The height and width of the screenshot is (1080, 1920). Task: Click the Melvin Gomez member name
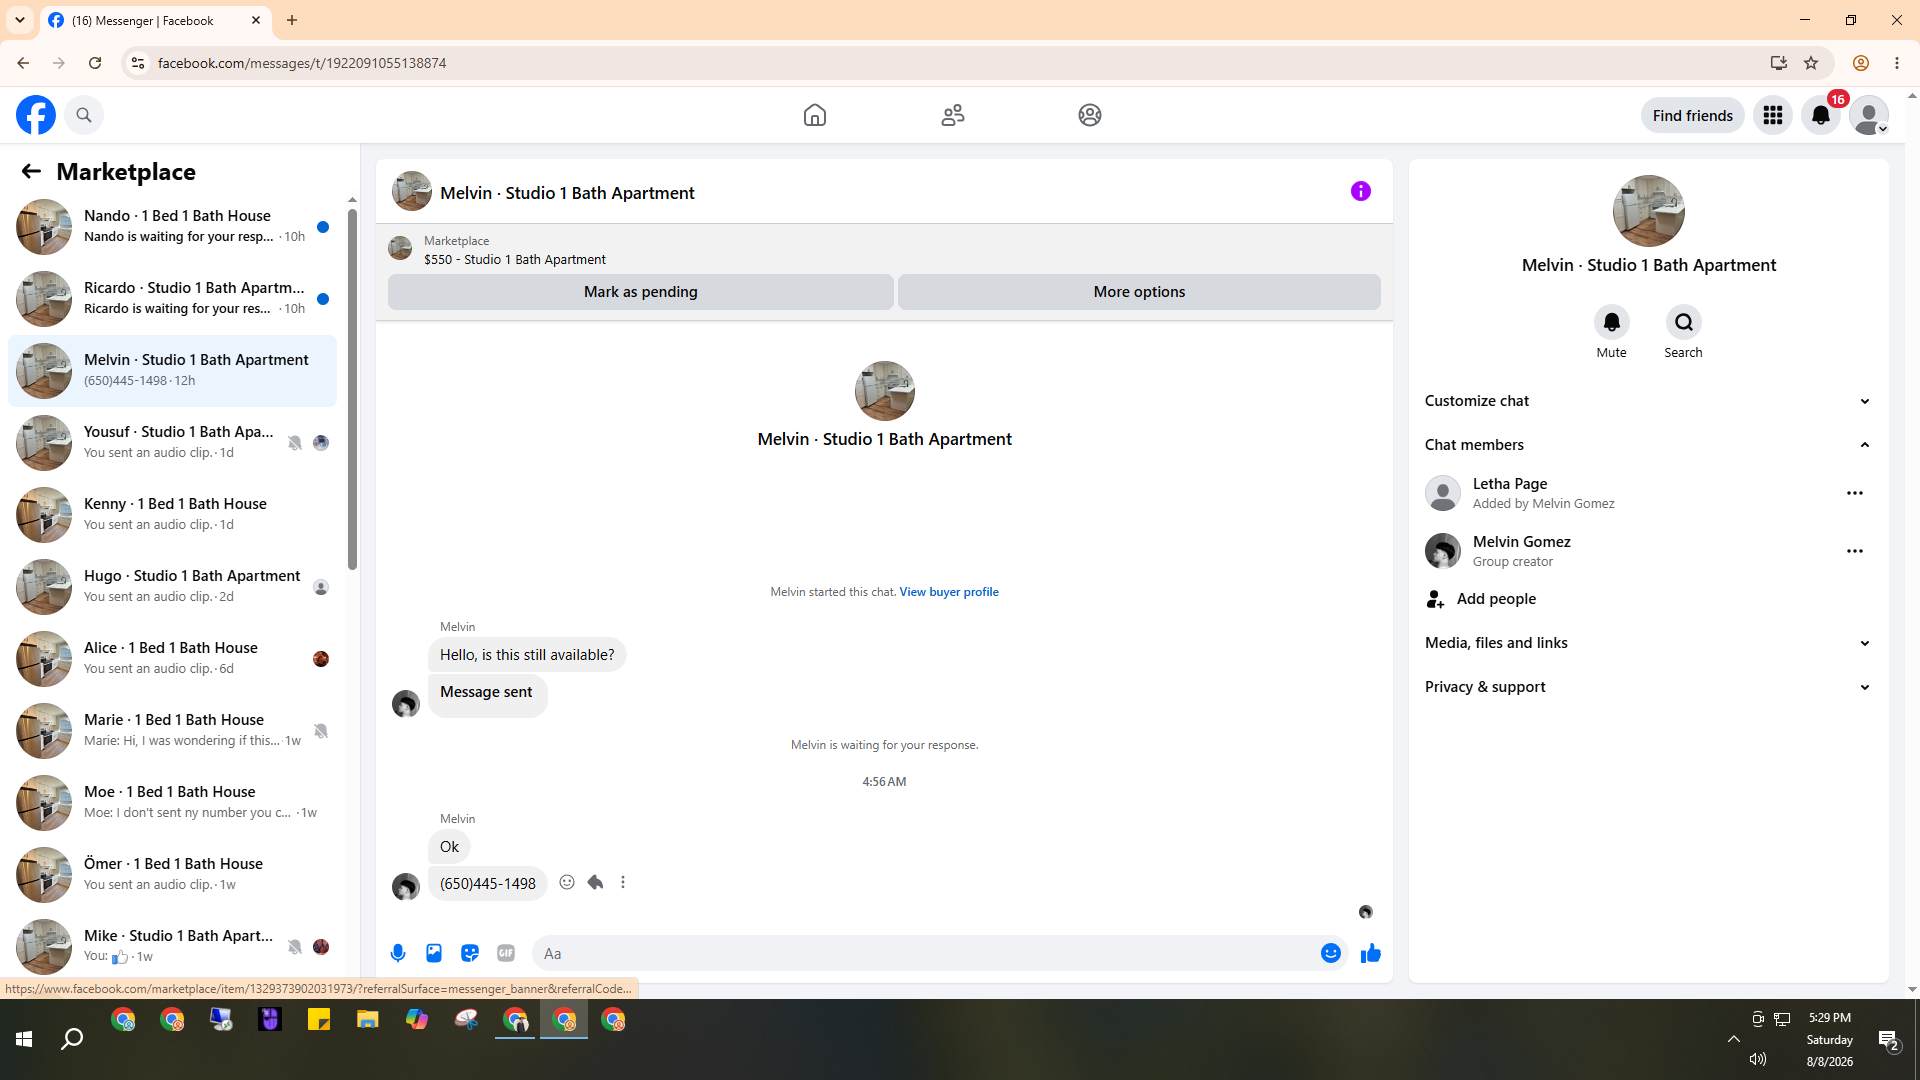1522,541
